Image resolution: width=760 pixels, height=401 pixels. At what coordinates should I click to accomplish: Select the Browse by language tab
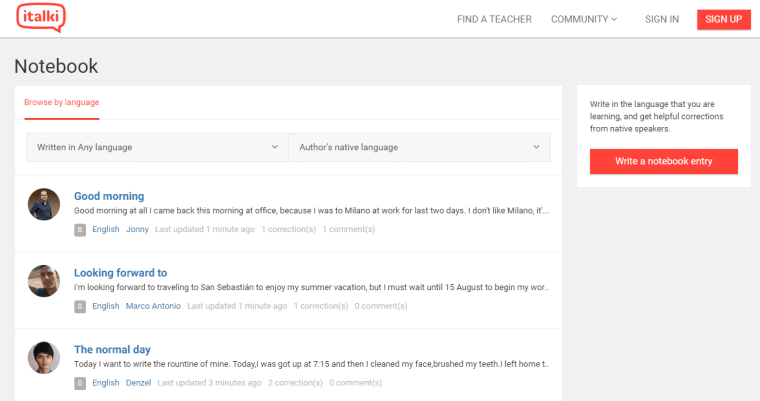62,102
